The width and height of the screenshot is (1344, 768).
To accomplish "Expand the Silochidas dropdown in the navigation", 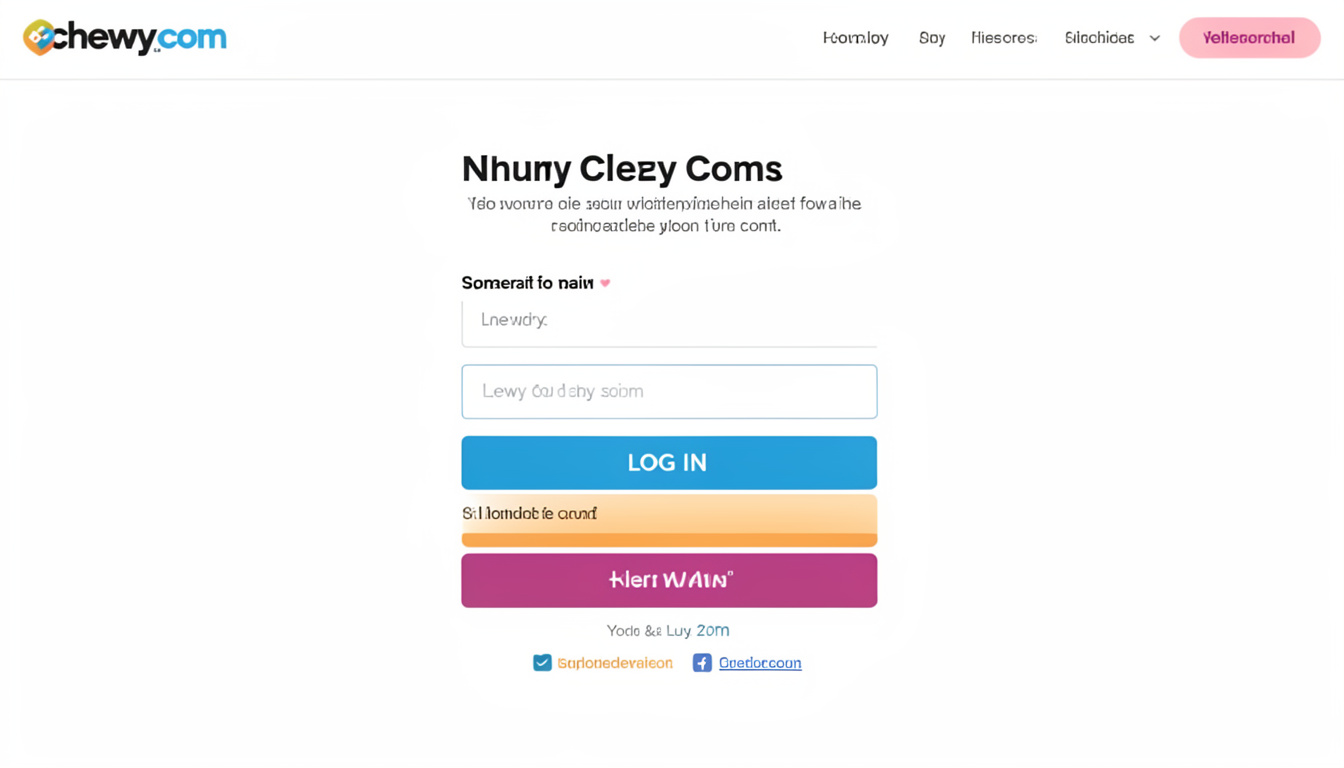I will click(x=1098, y=37).
